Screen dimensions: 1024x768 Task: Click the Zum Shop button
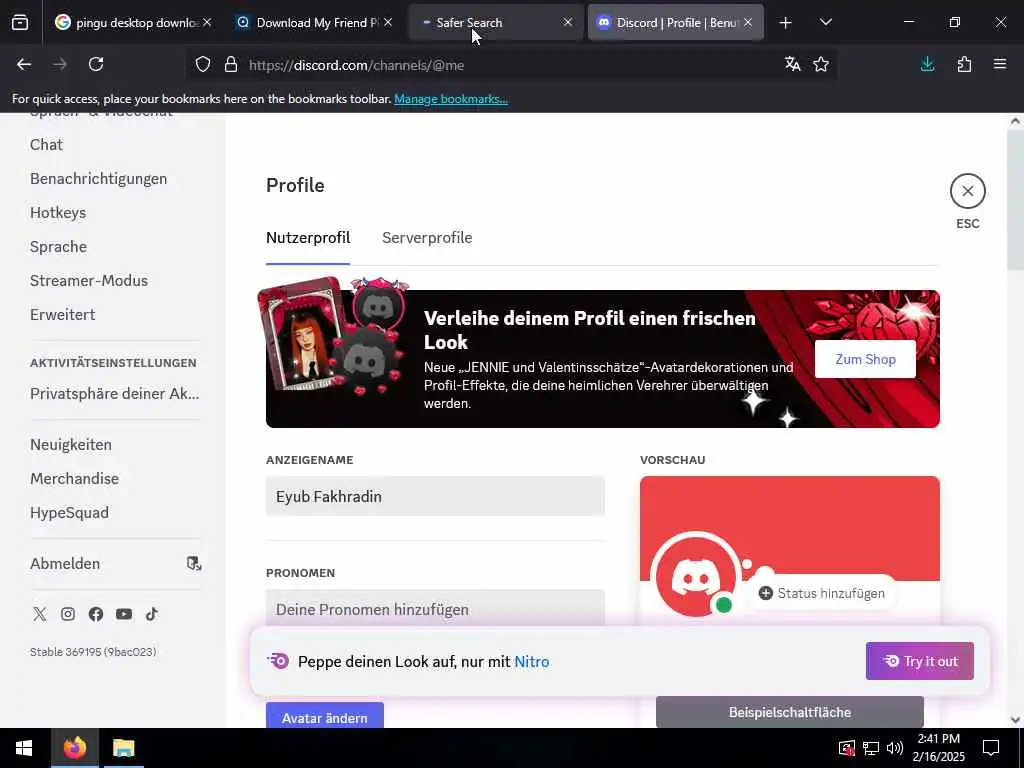coord(865,359)
